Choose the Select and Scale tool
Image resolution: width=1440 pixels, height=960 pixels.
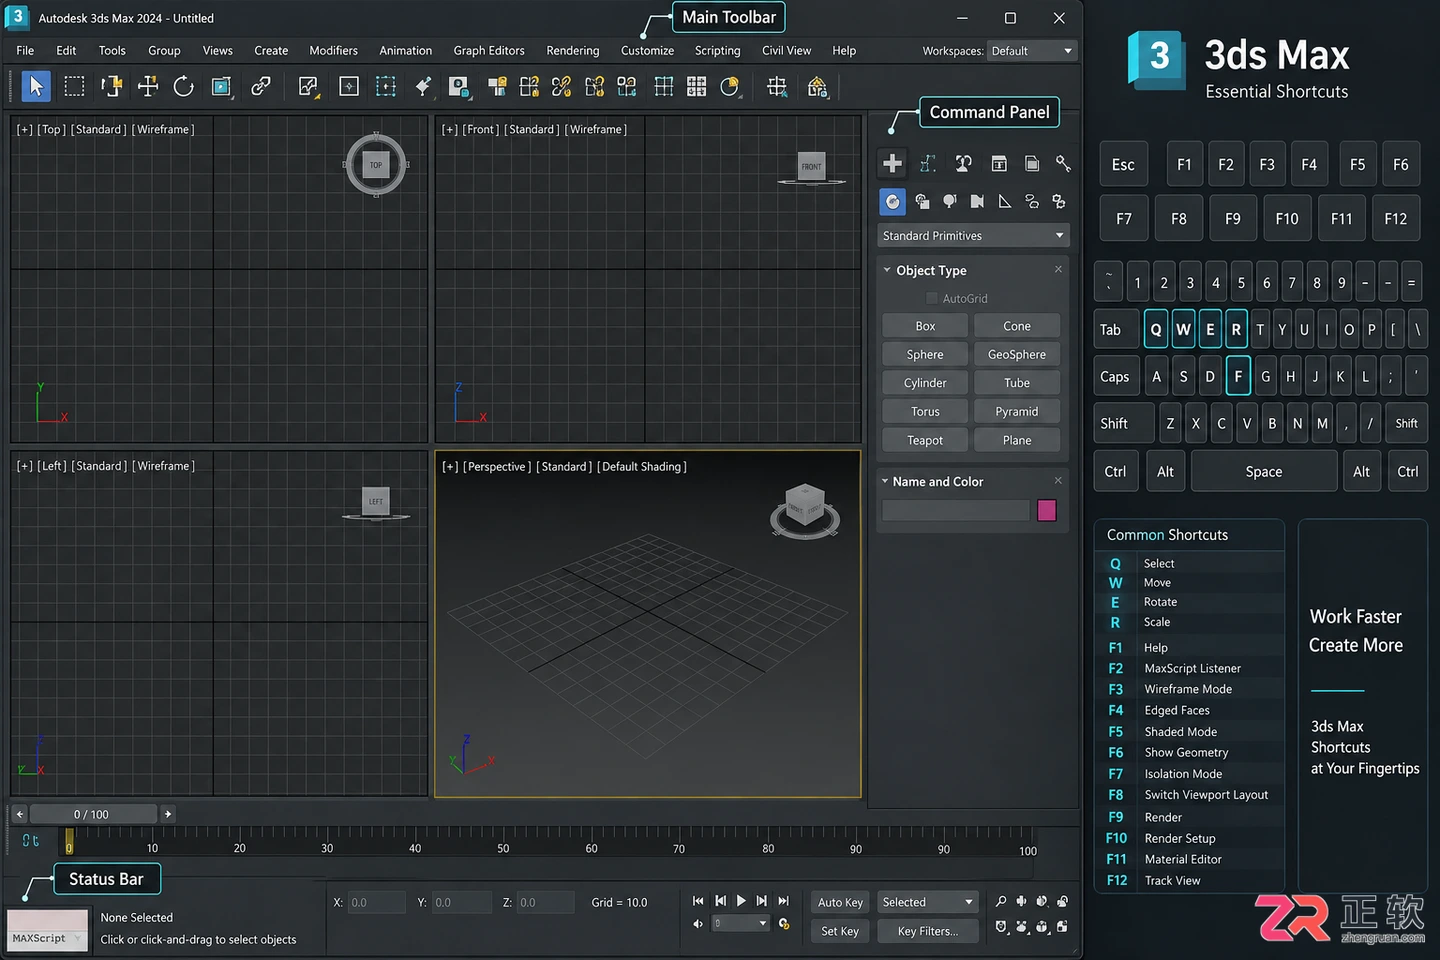[222, 87]
